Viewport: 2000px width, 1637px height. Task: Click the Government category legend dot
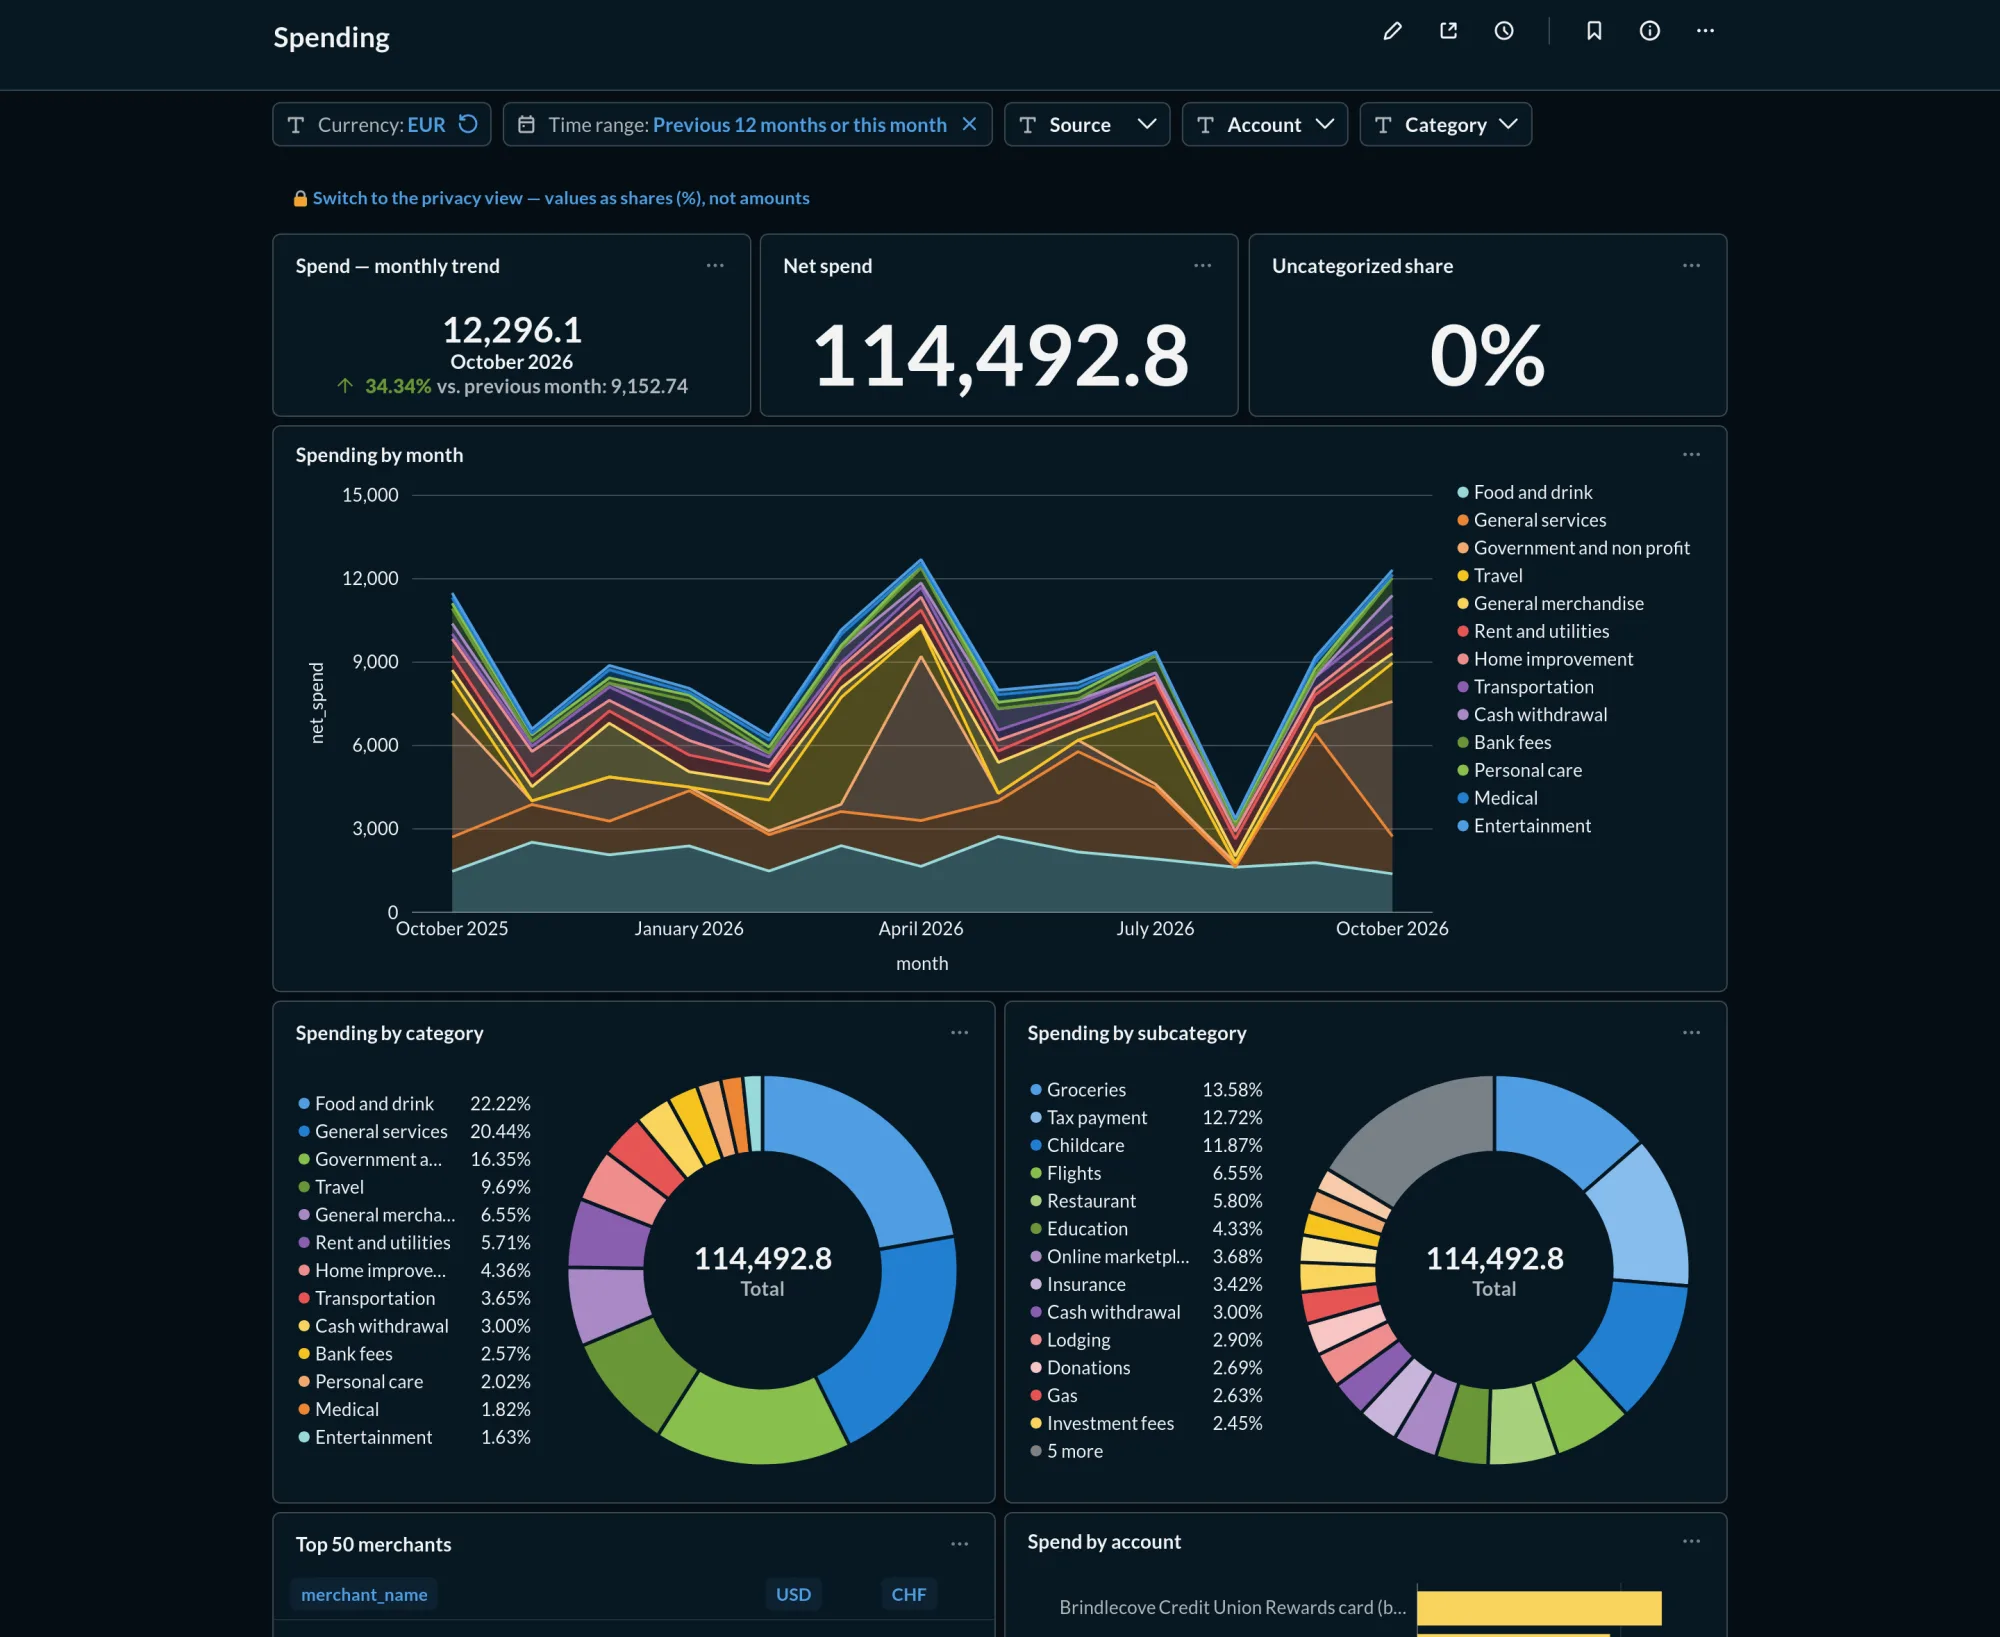(304, 1159)
